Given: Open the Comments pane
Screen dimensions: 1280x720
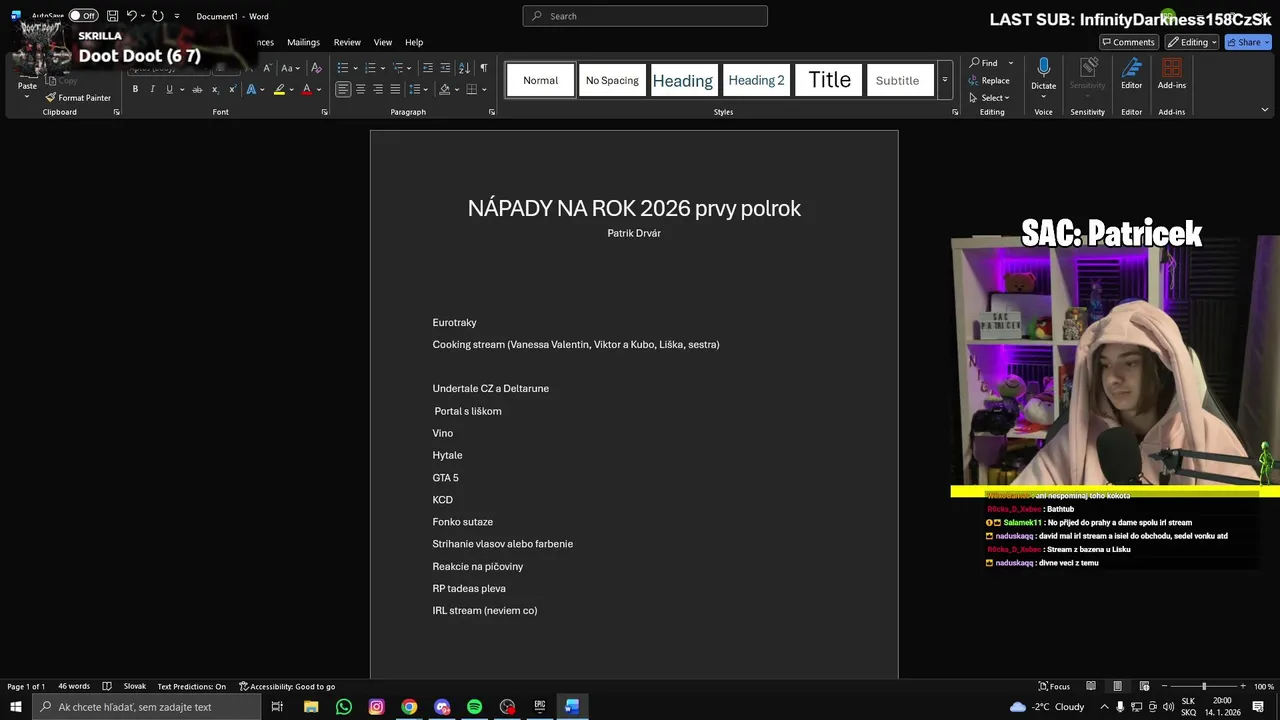Looking at the screenshot, I should [1128, 42].
